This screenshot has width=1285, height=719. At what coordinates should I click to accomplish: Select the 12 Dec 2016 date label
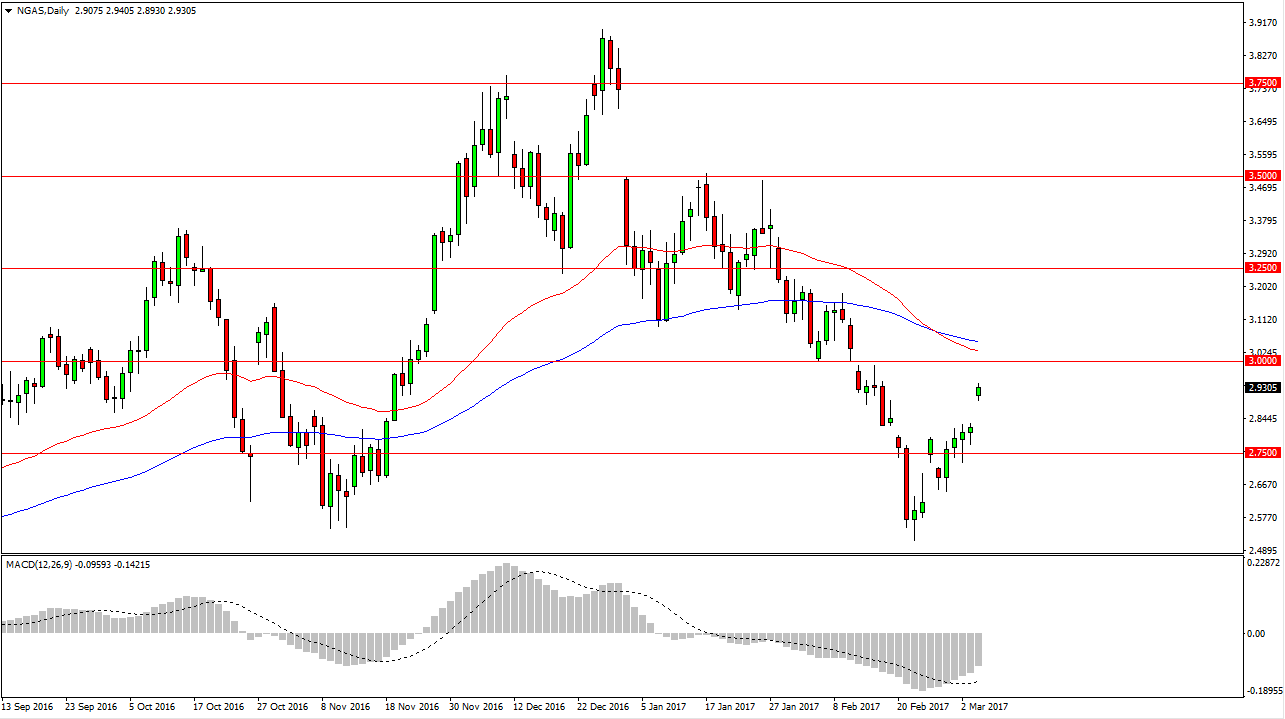(x=540, y=707)
